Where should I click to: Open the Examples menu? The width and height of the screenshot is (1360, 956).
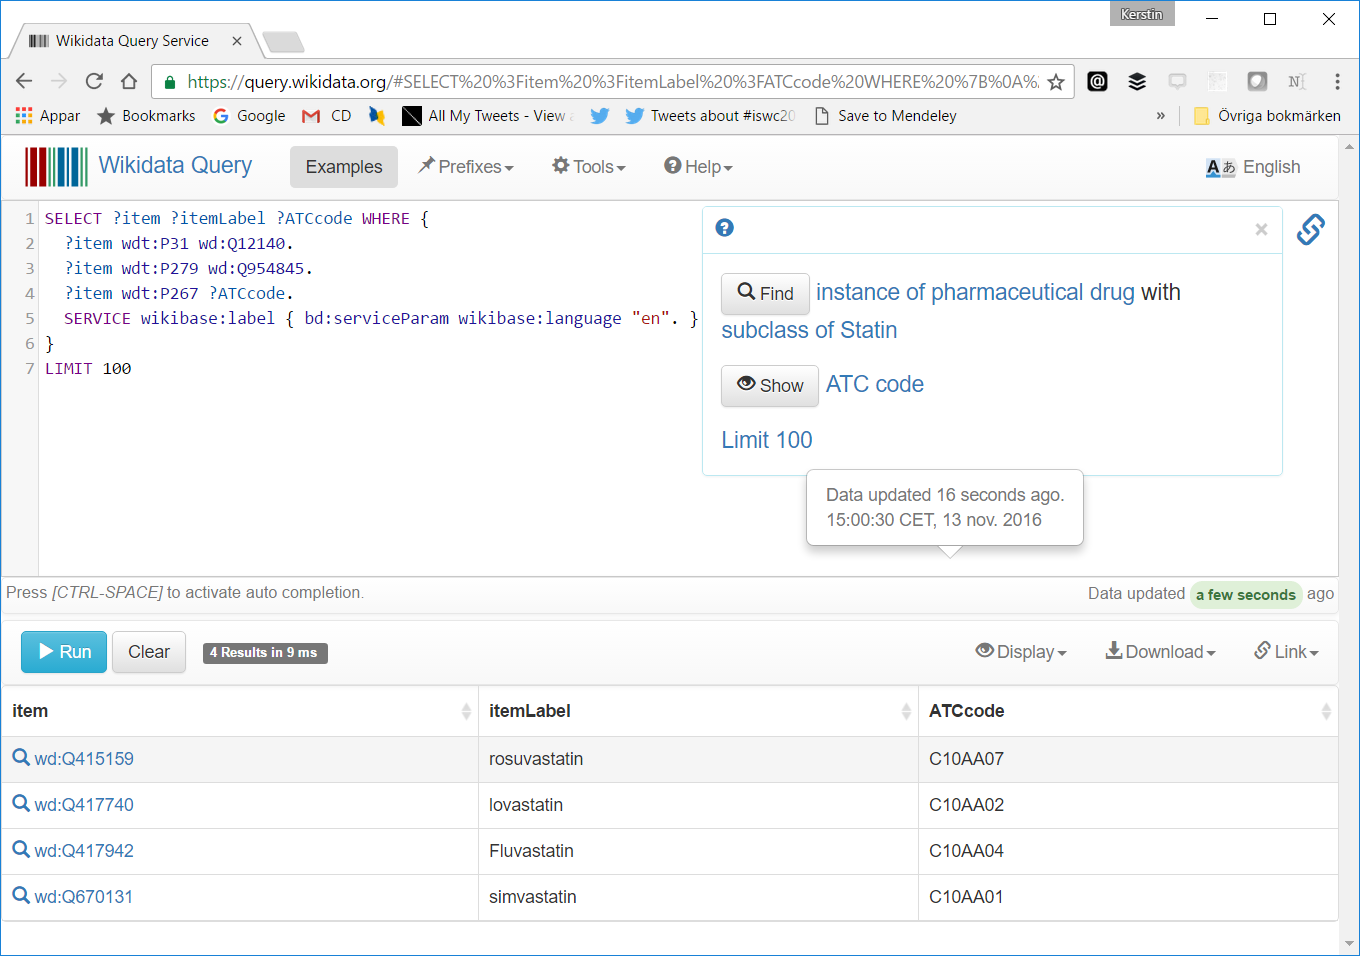click(344, 167)
